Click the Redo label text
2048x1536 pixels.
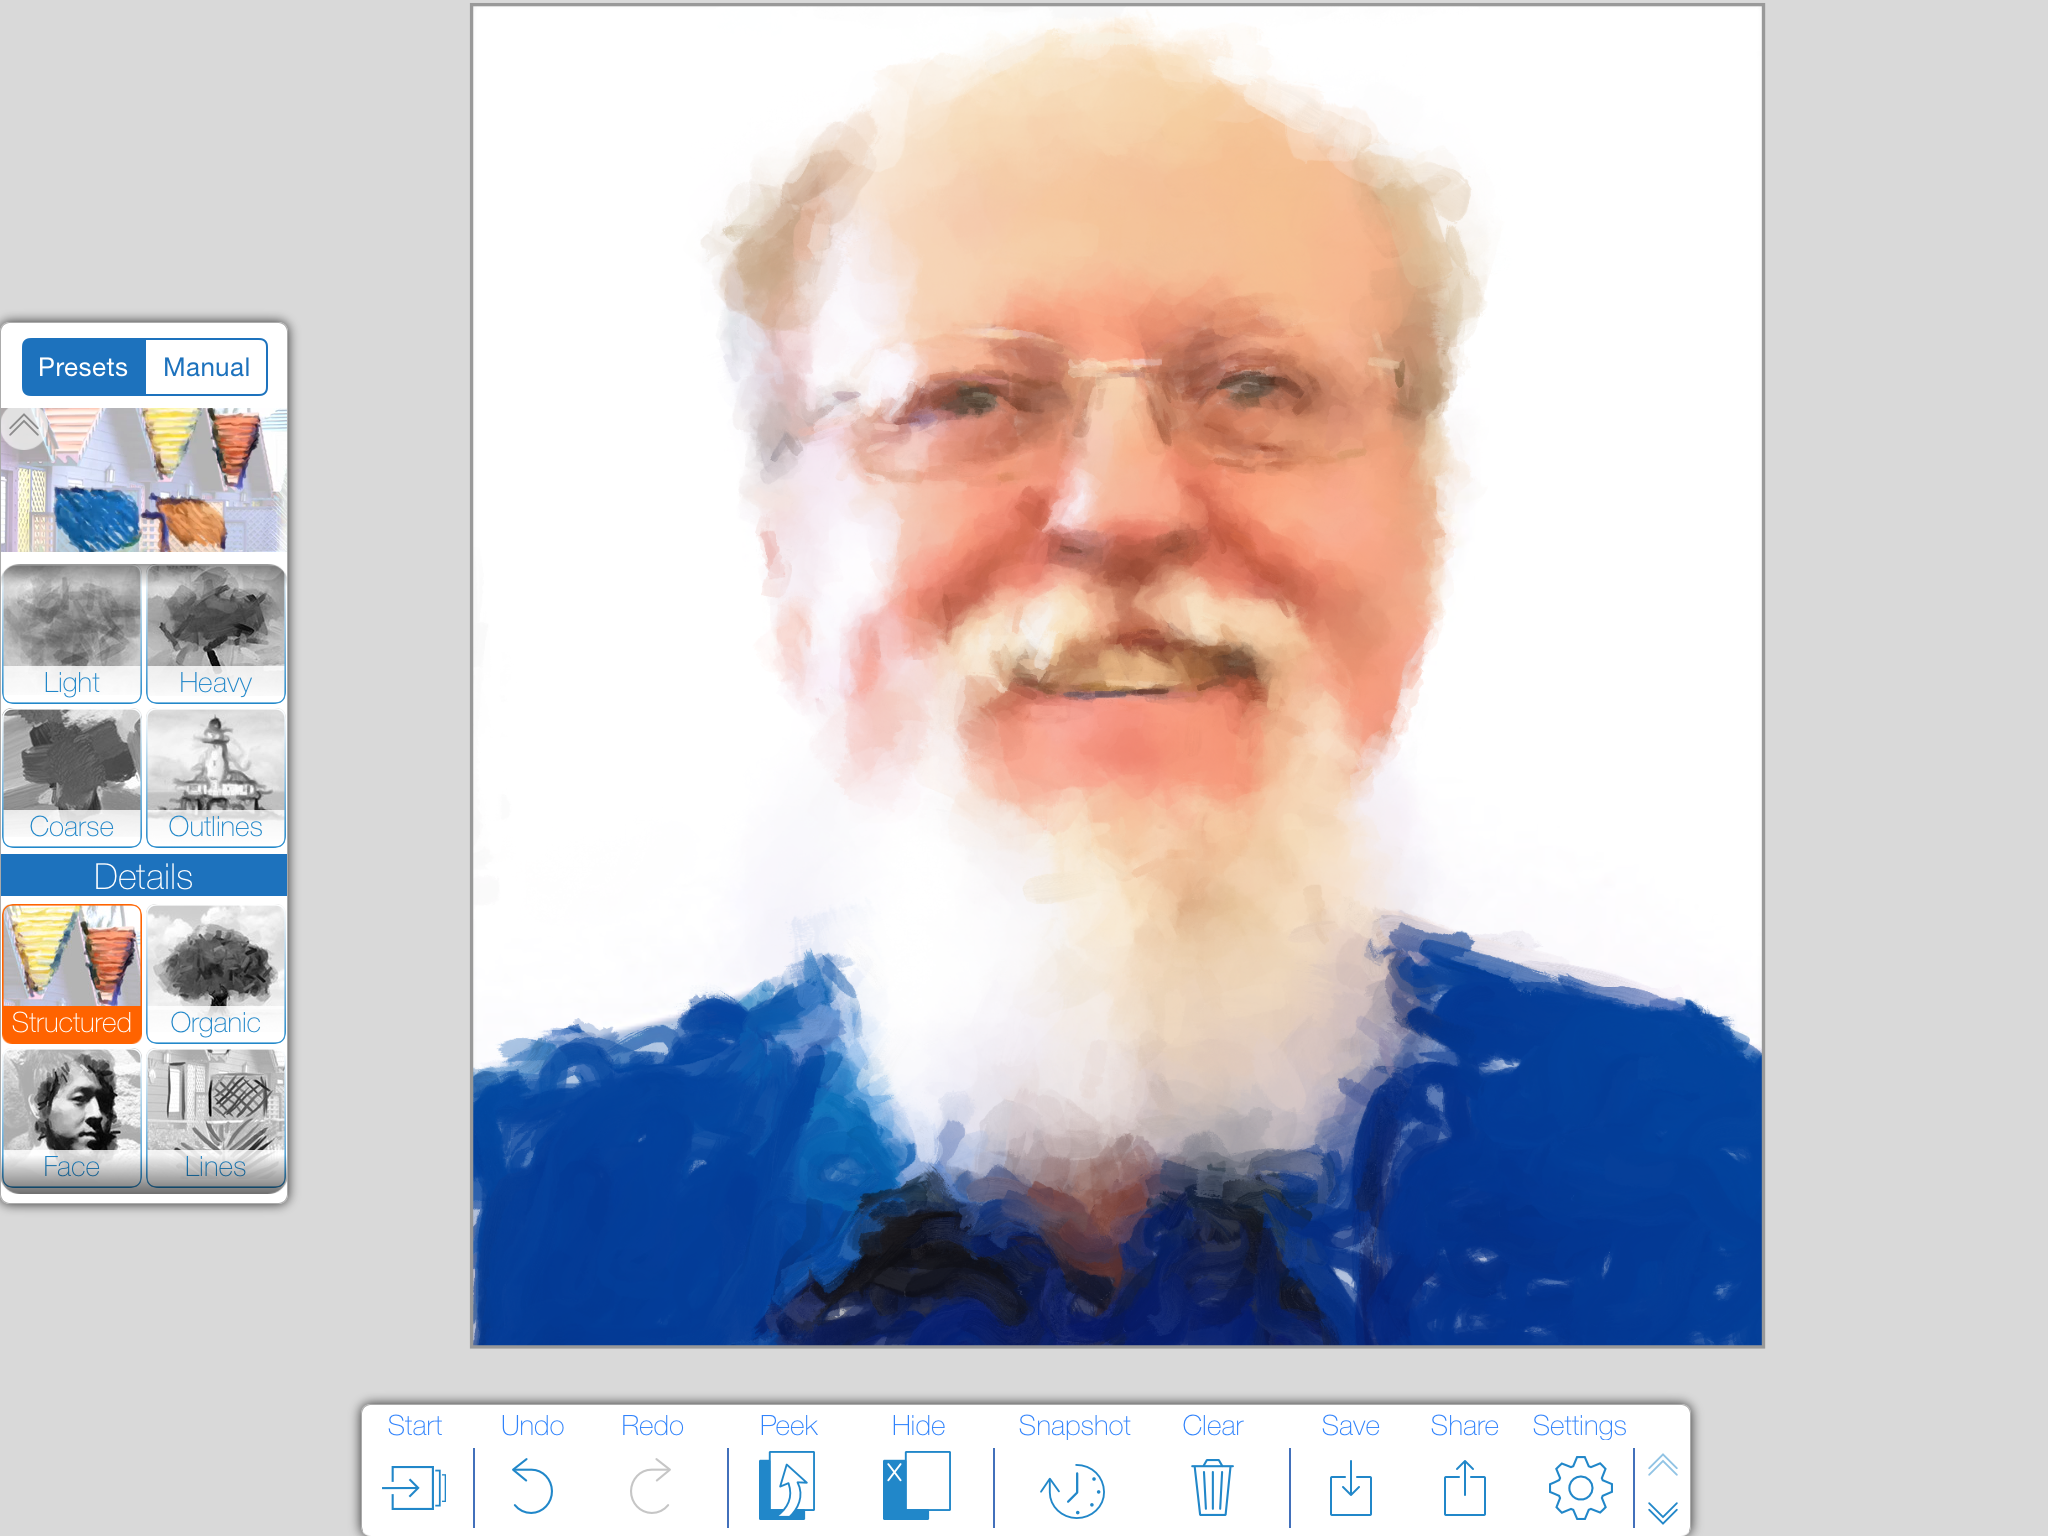coord(652,1425)
